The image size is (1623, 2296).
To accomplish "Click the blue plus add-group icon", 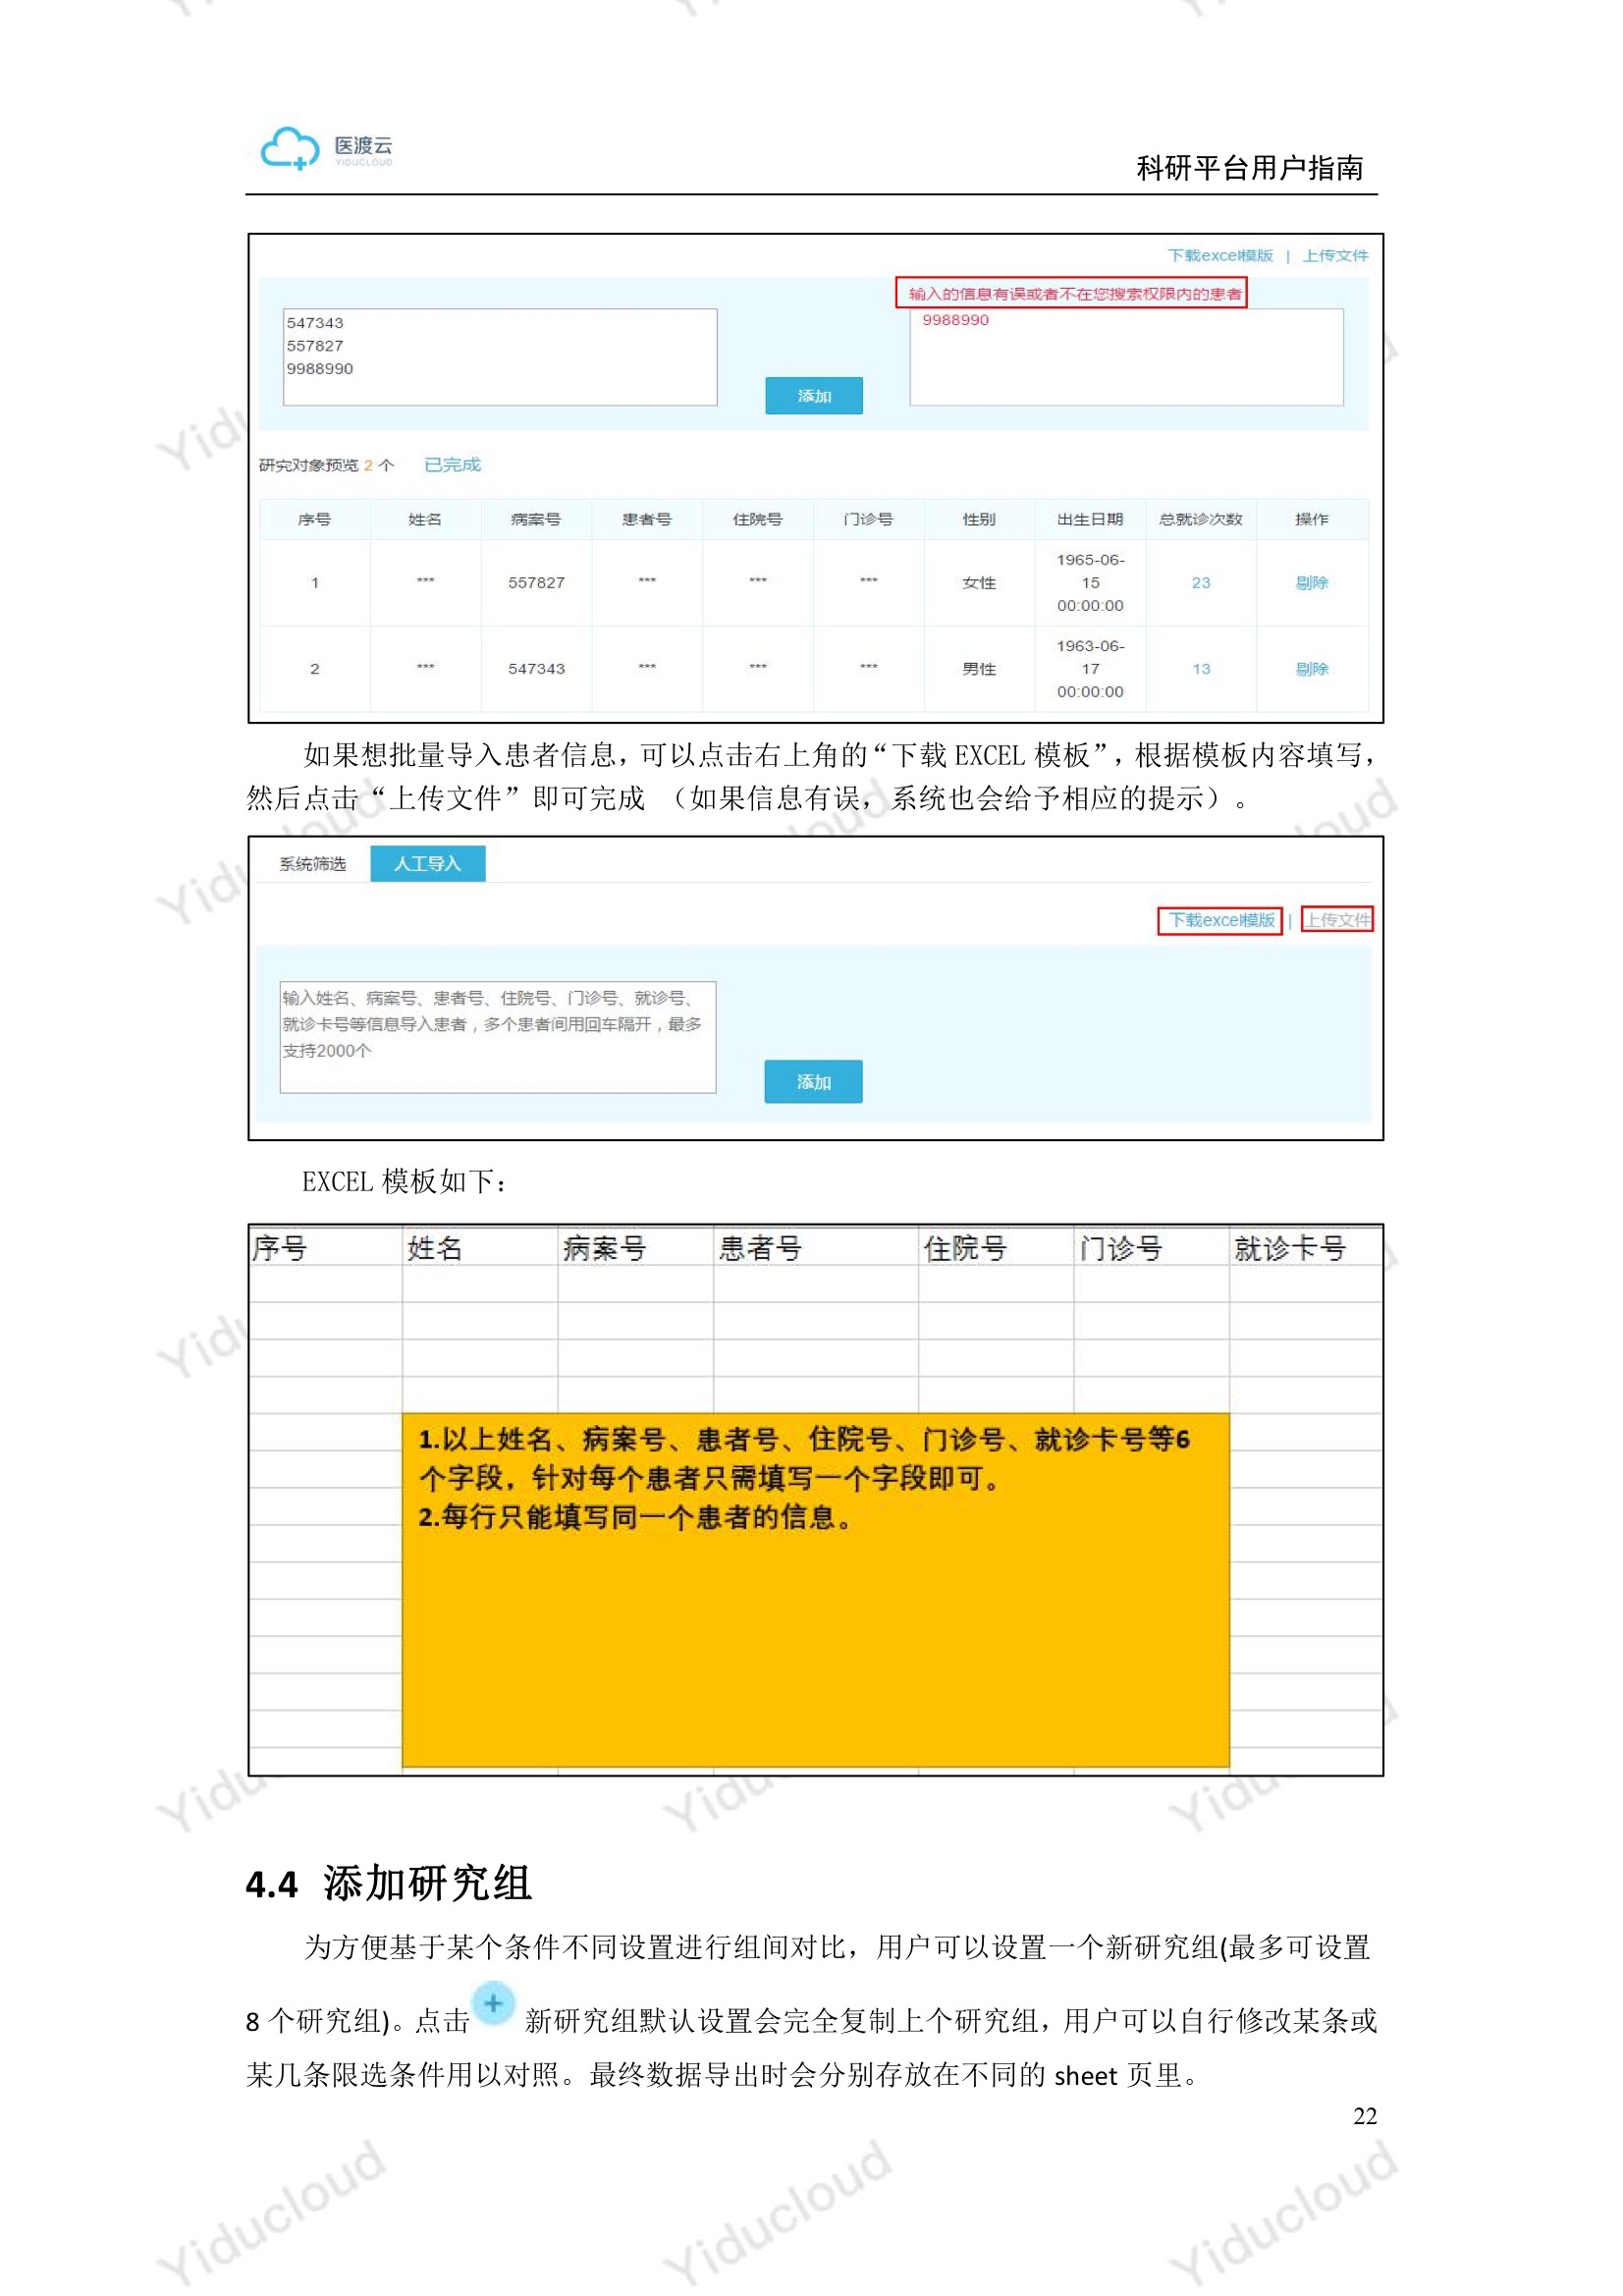I will tap(493, 2003).
